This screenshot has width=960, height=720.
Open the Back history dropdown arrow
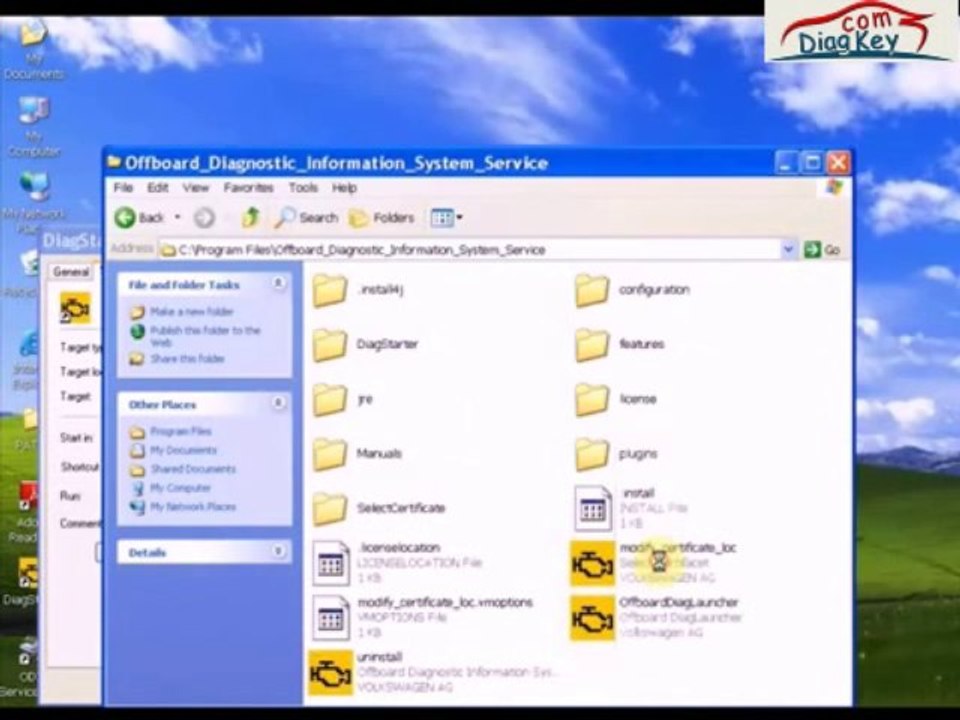178,217
